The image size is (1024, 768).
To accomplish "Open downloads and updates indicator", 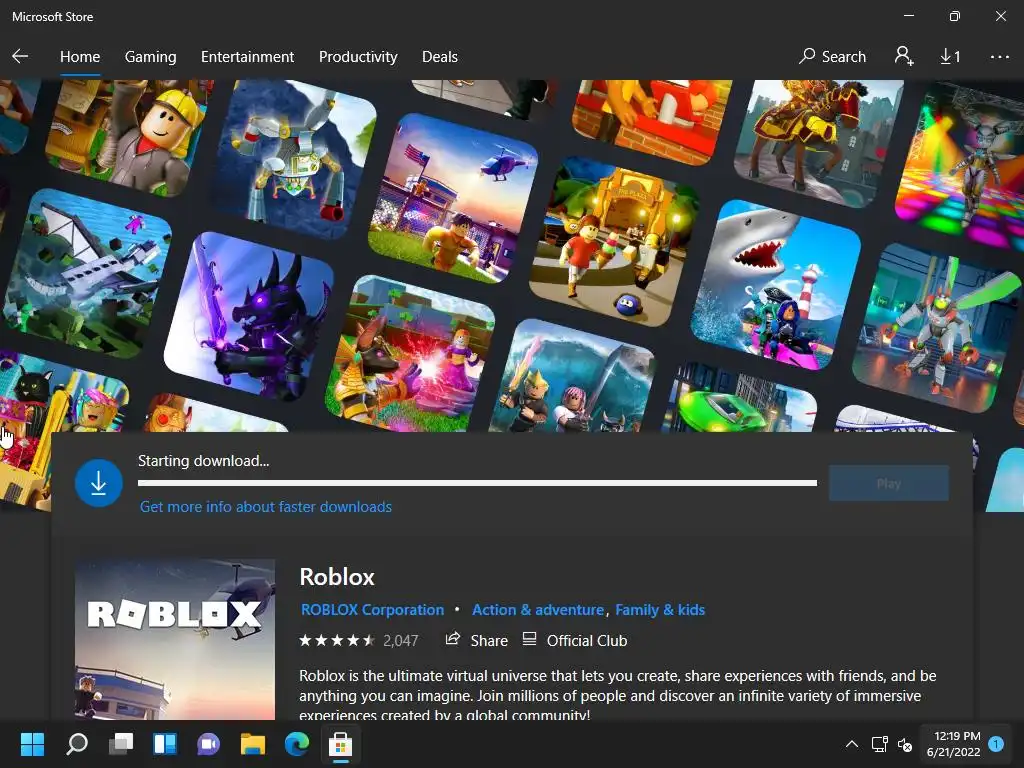I will click(x=950, y=57).
